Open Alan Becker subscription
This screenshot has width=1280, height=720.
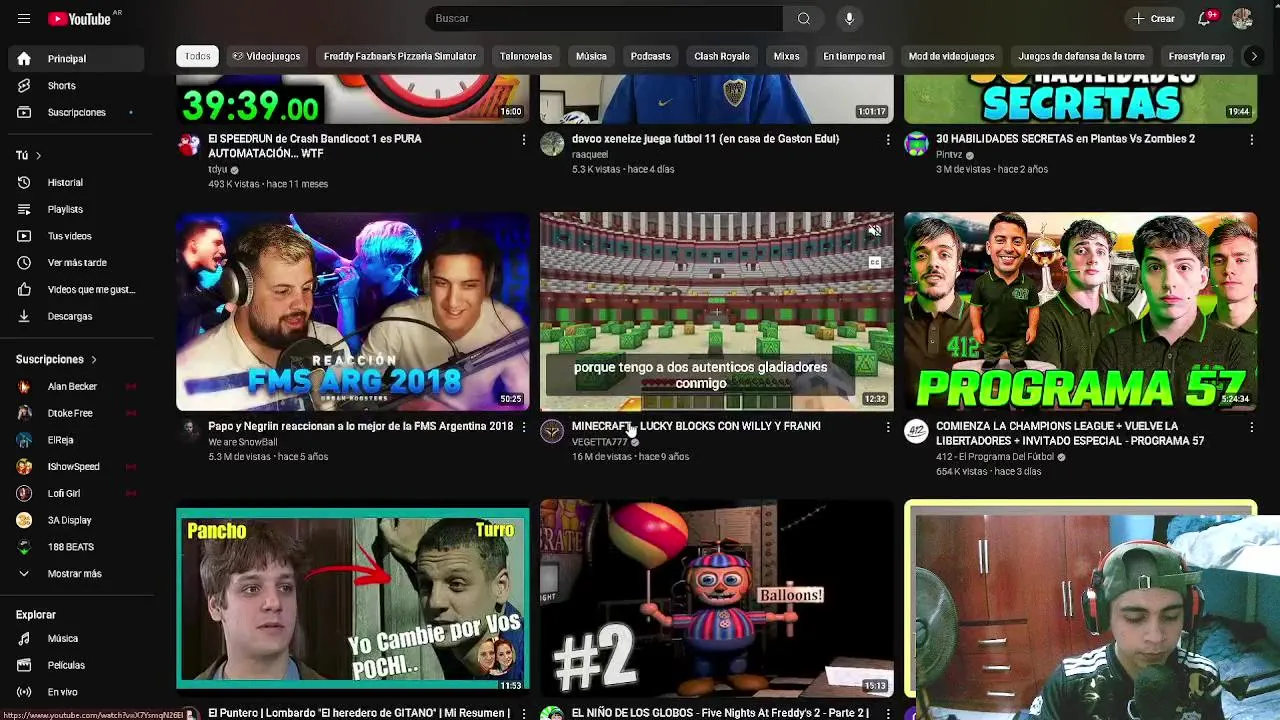76,386
